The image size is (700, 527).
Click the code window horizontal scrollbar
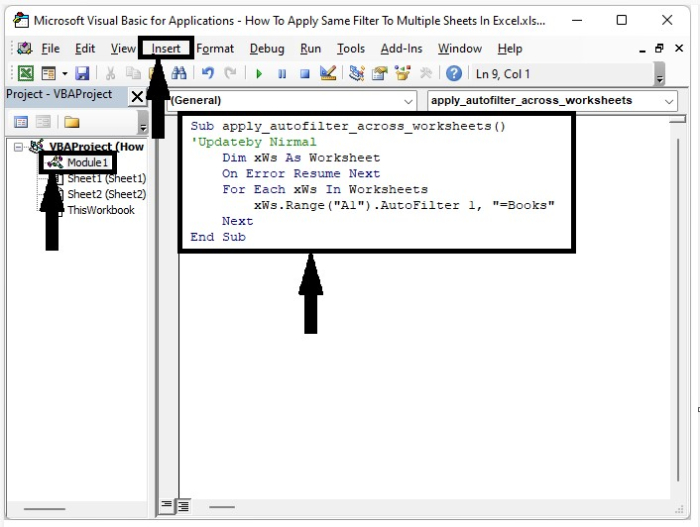click(222, 507)
